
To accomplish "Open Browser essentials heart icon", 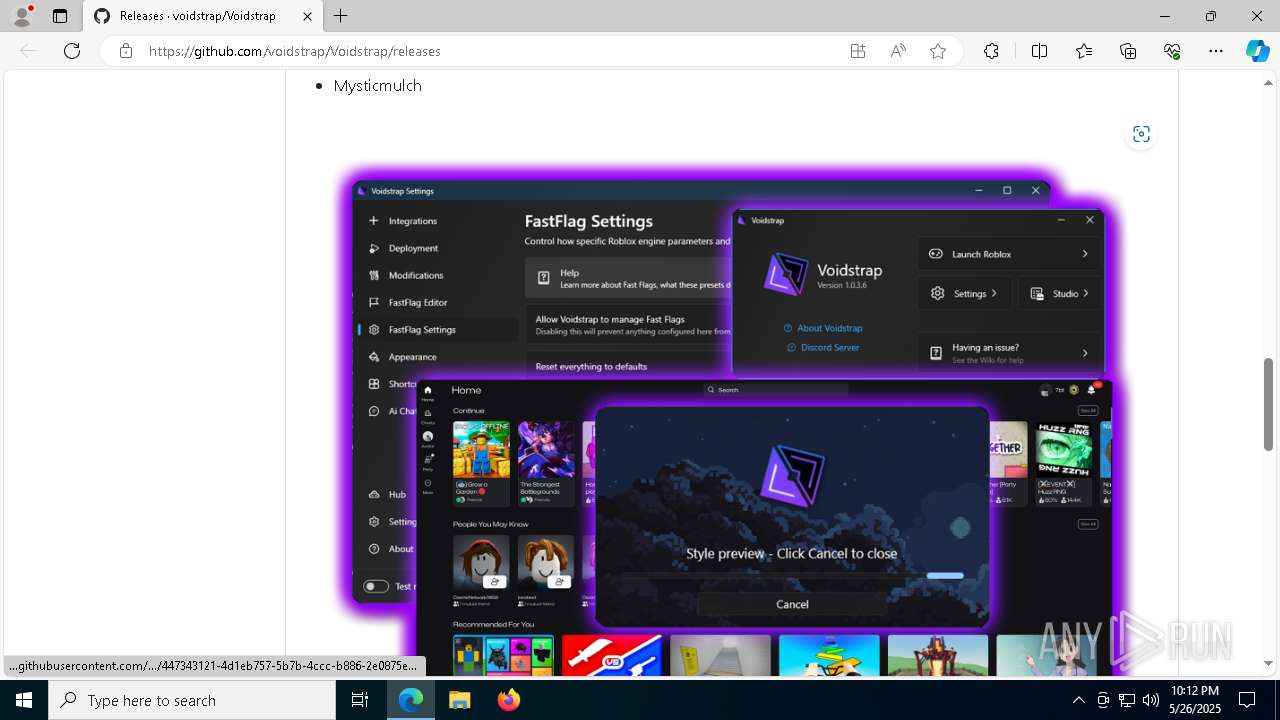I will [x=1172, y=51].
